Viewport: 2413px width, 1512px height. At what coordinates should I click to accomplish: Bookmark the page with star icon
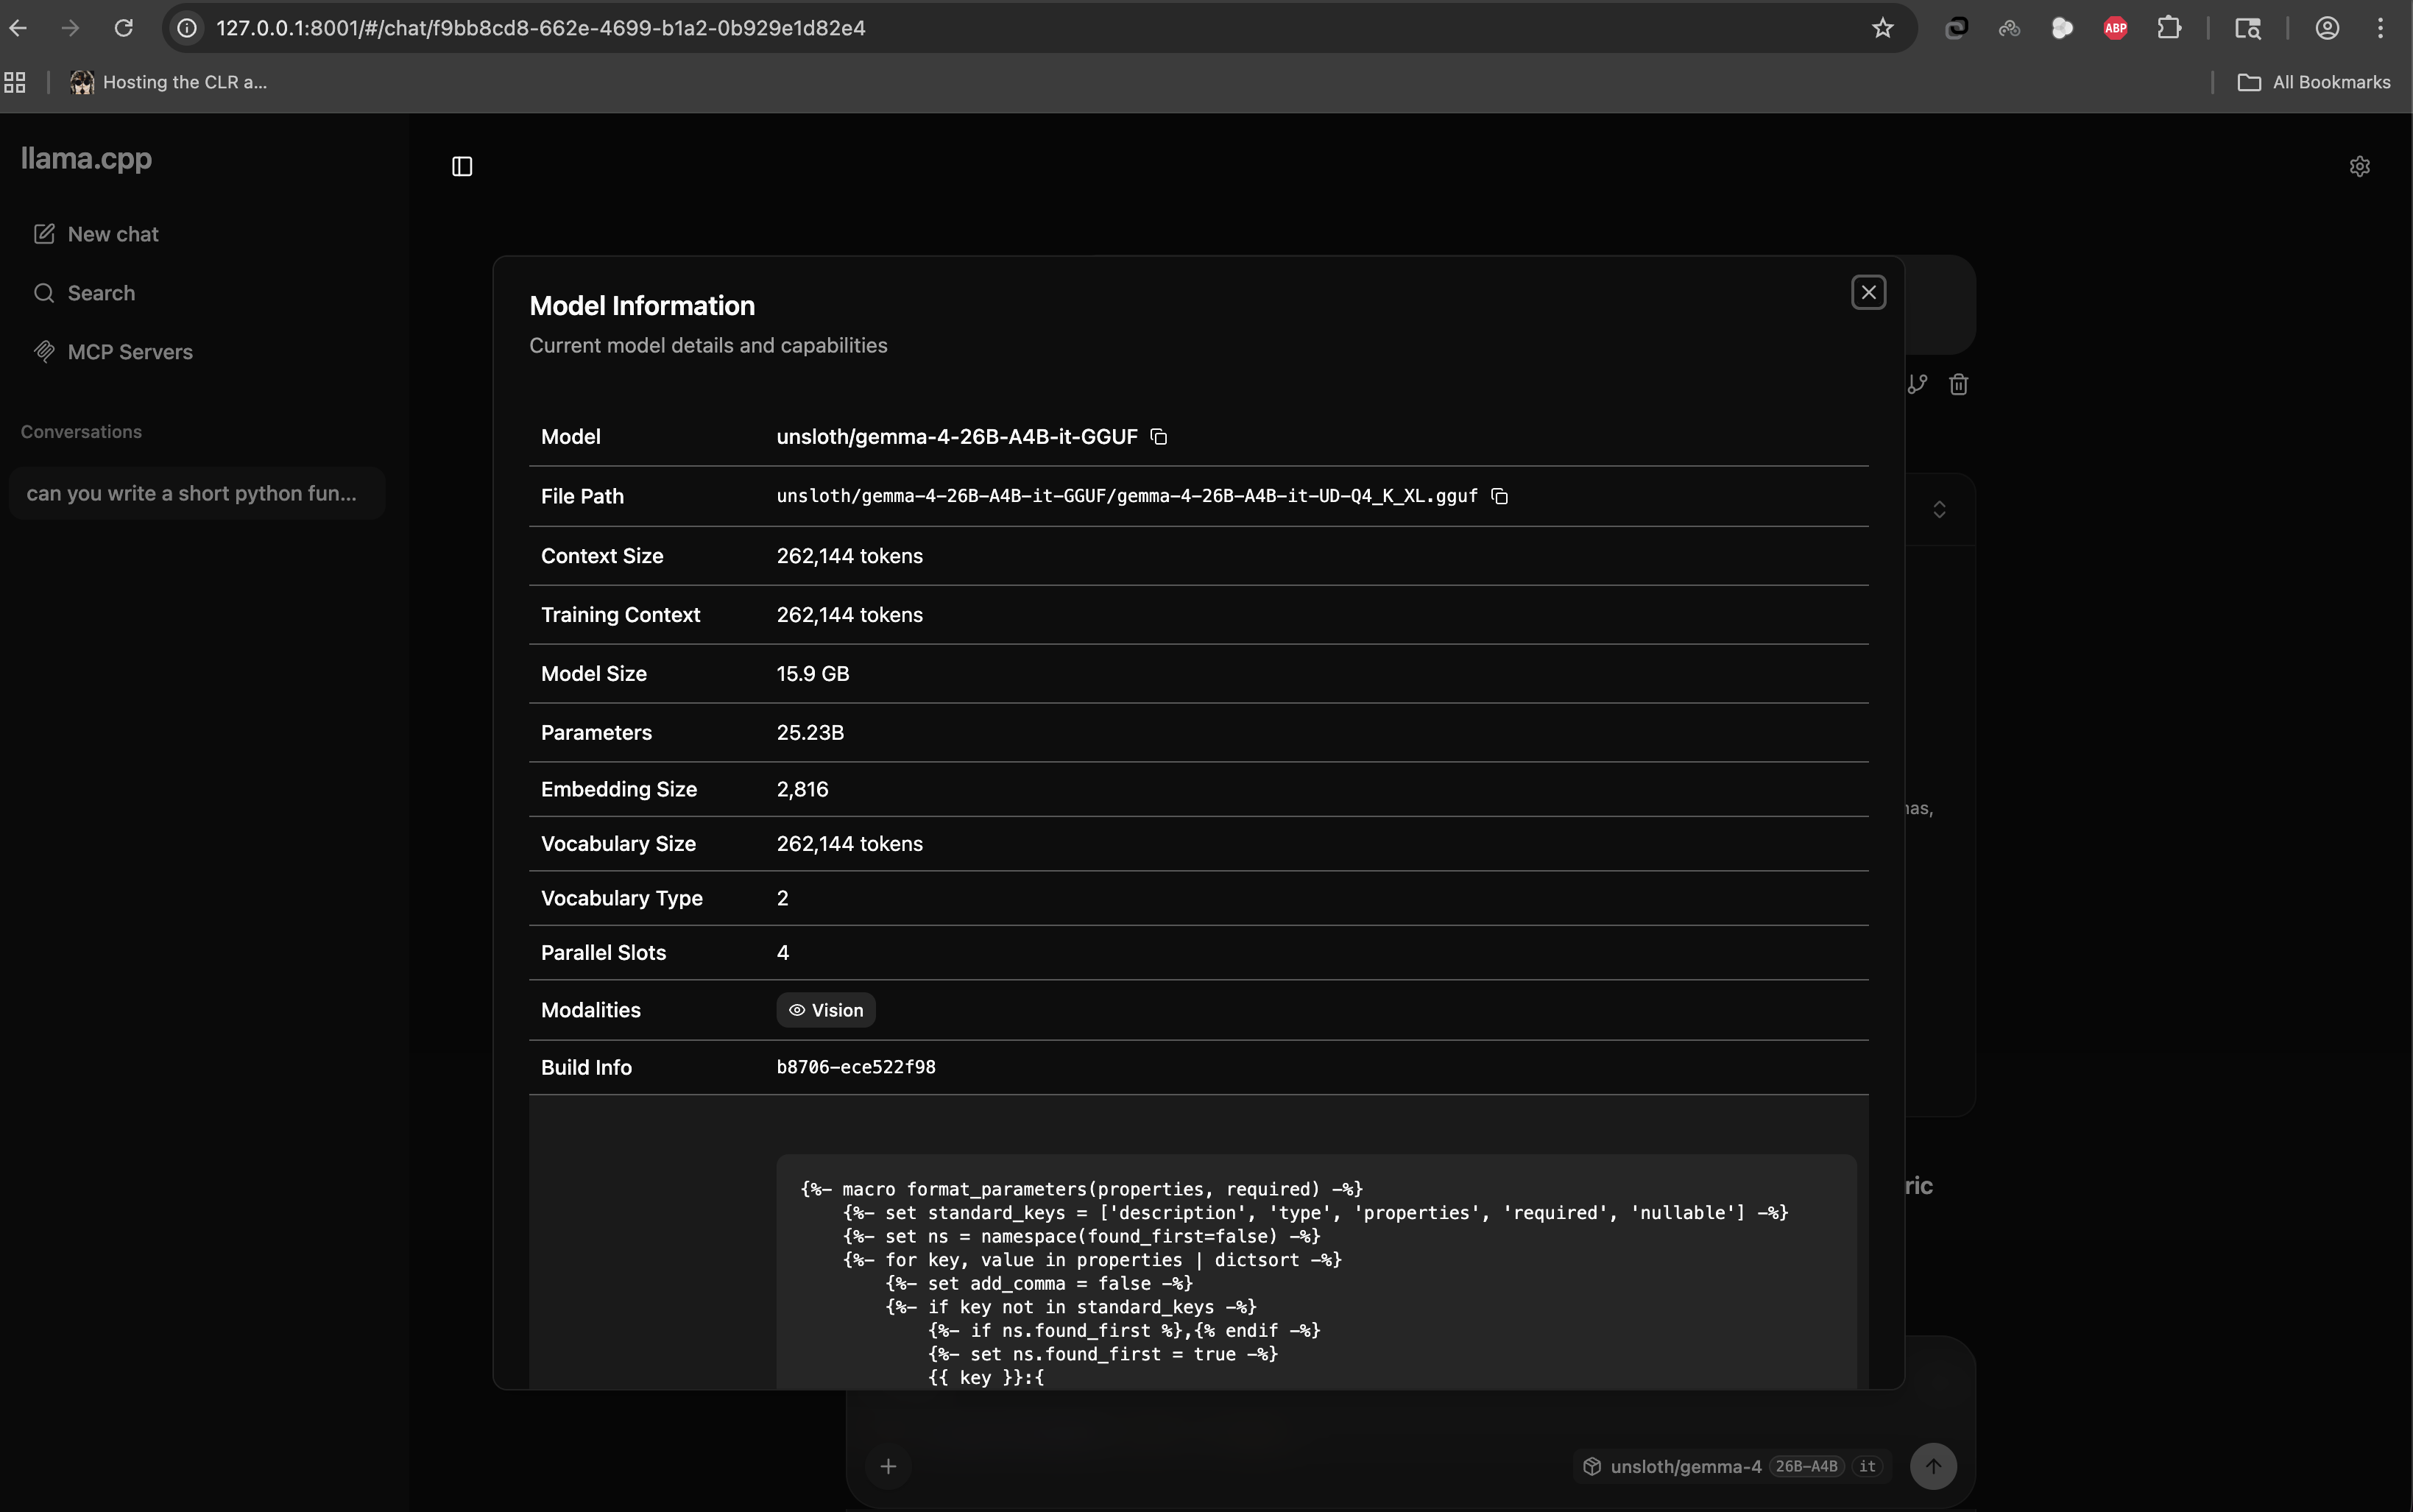tap(1884, 27)
